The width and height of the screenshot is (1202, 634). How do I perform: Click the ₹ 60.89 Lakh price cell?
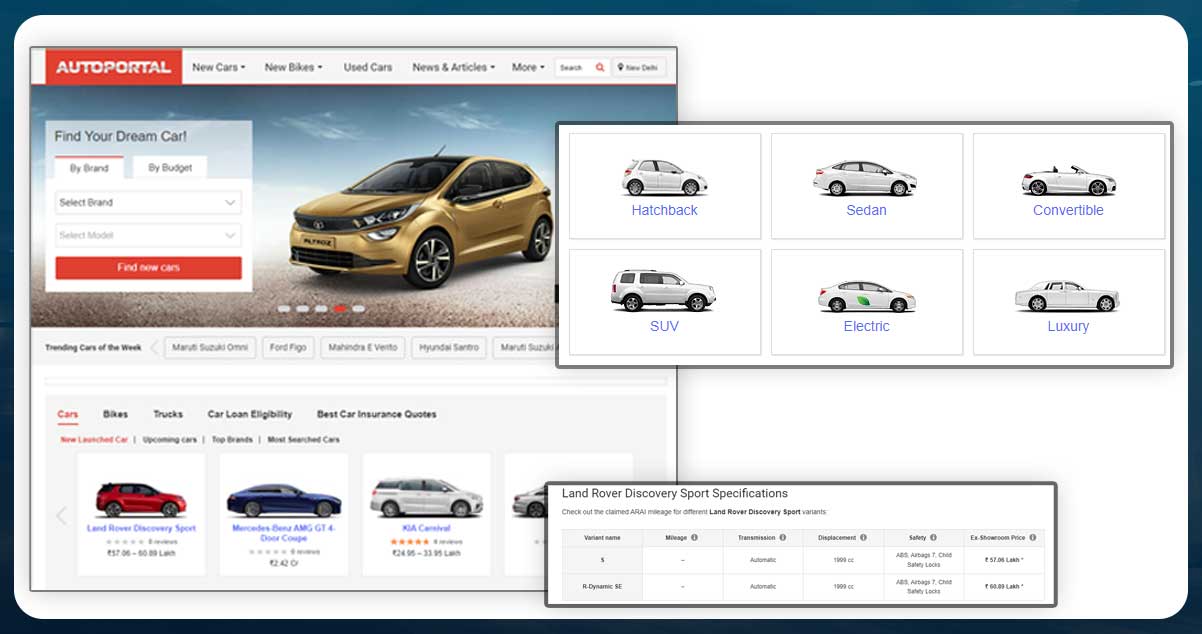(x=1004, y=586)
